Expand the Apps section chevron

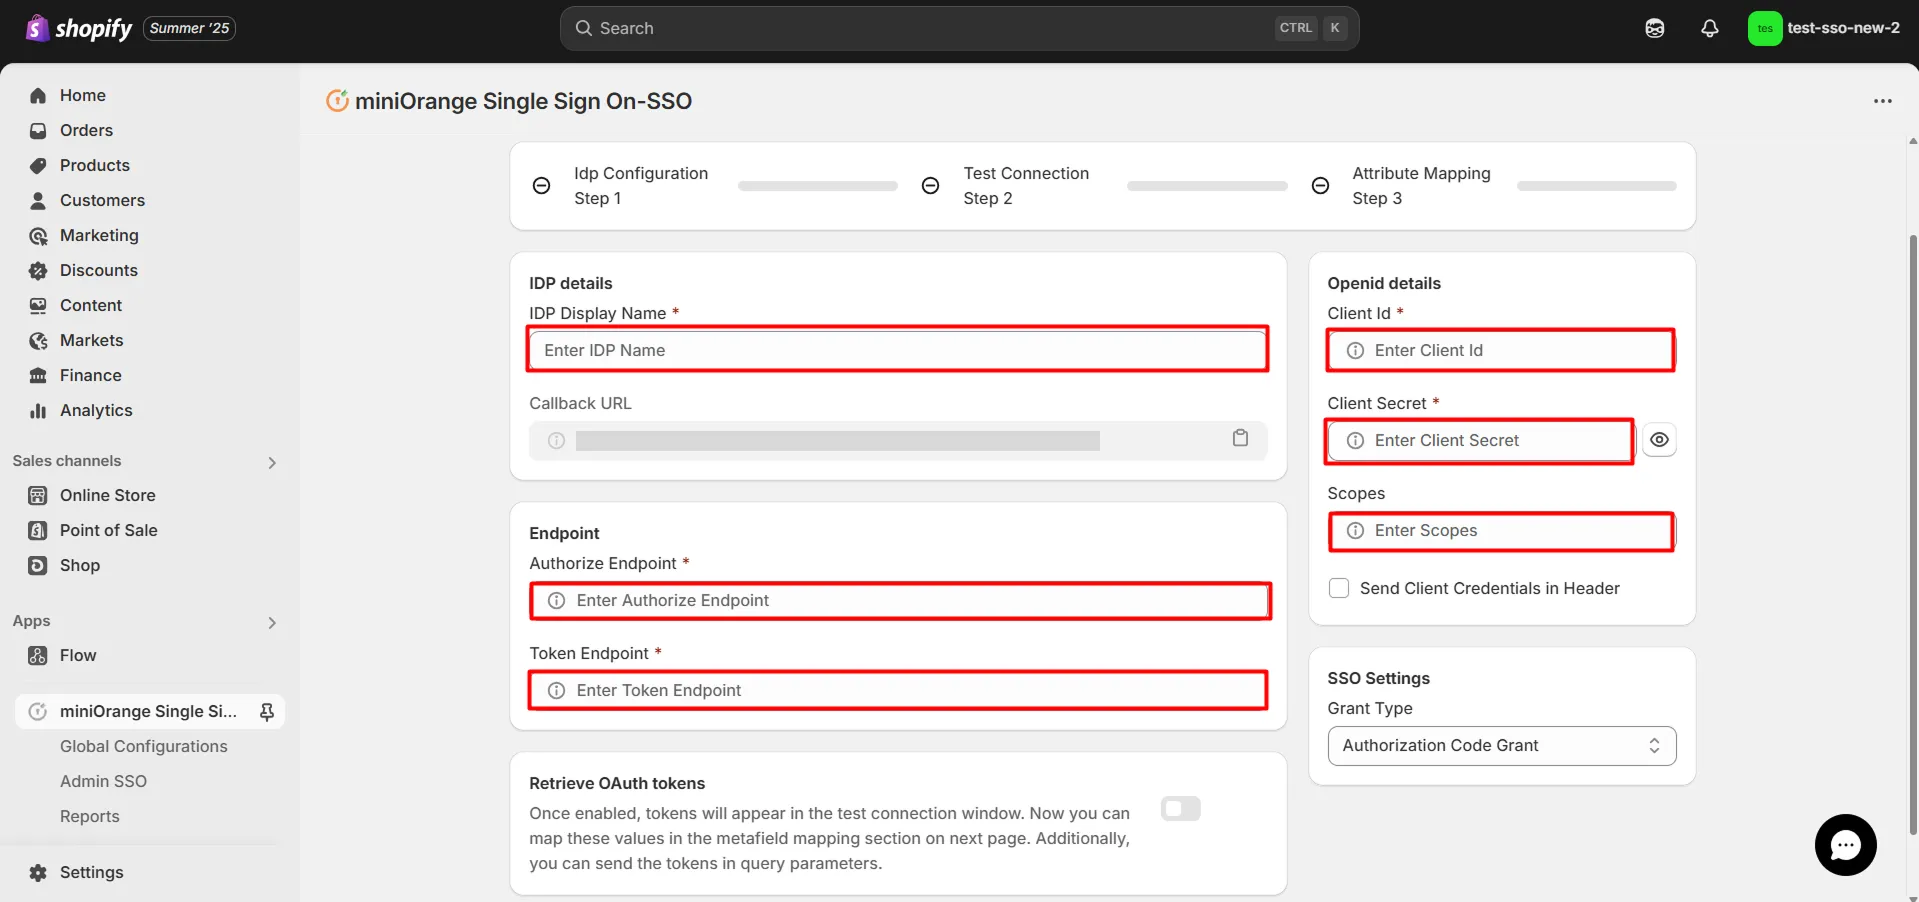pyautogui.click(x=272, y=623)
